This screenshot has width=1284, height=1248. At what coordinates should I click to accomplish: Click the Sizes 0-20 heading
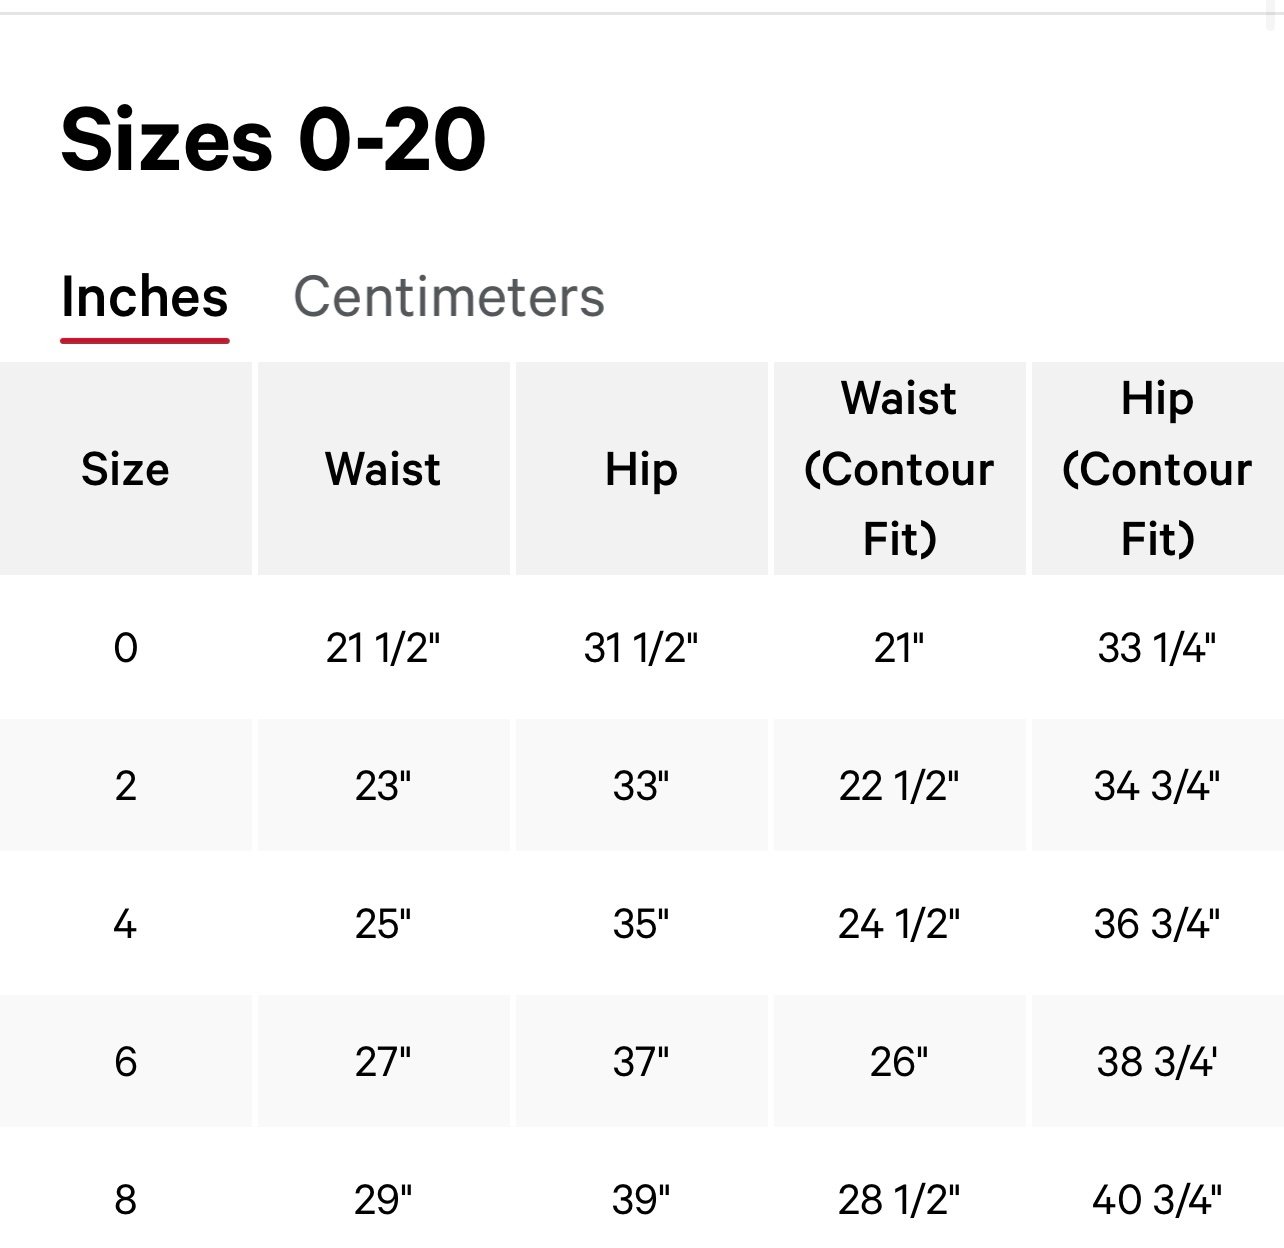pos(273,139)
